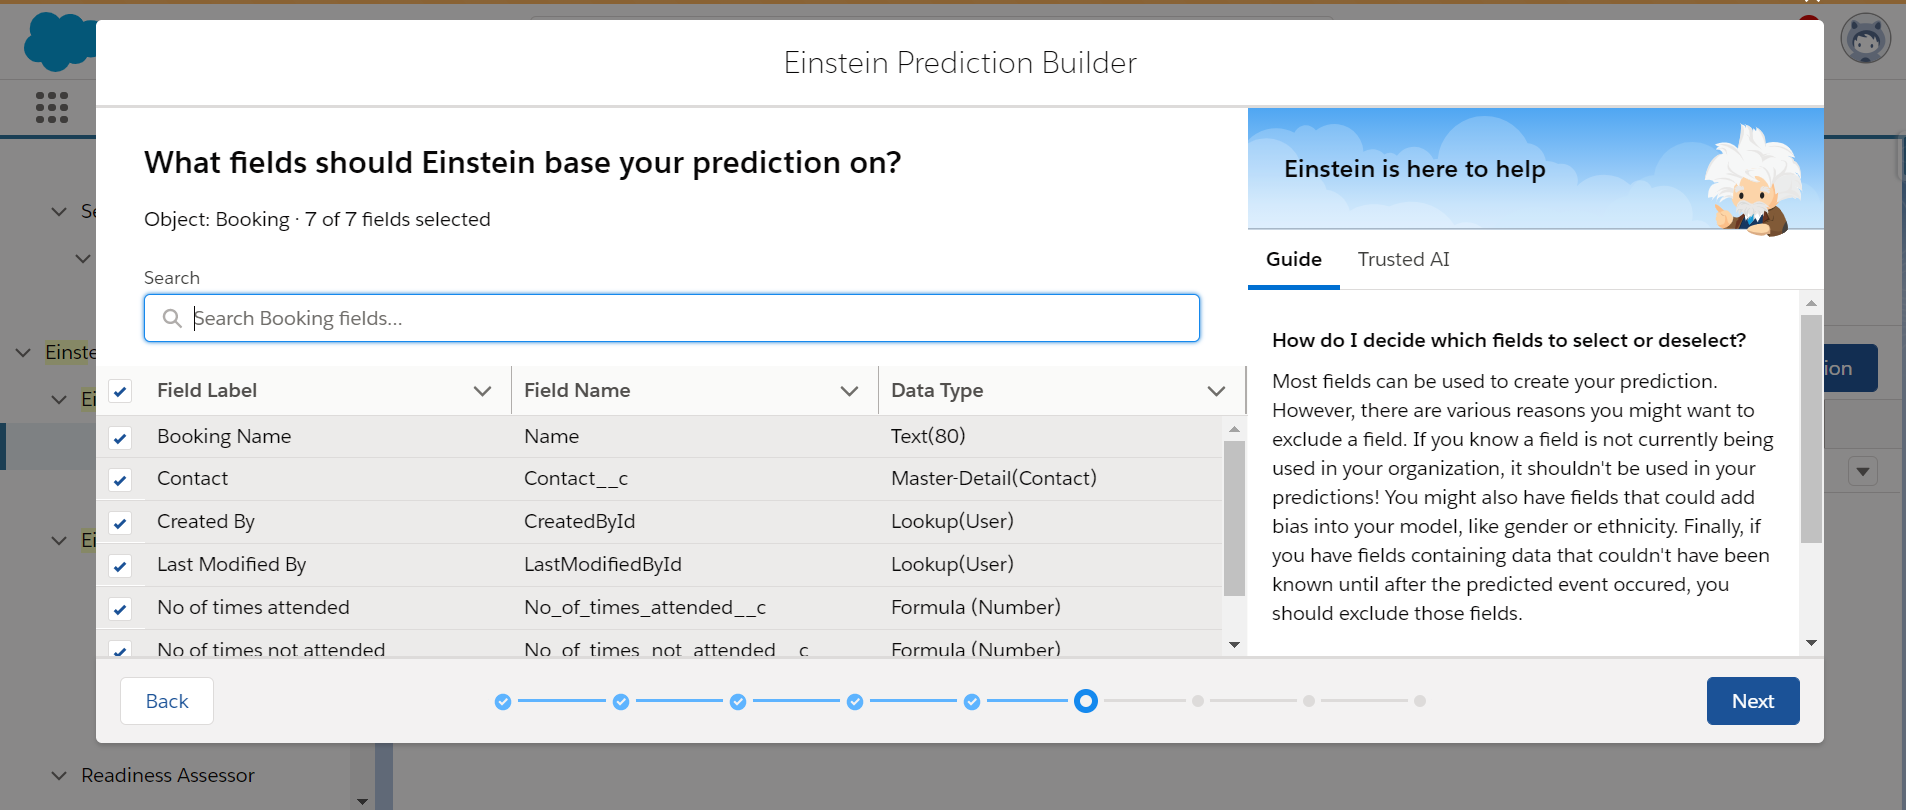Image resolution: width=1906 pixels, height=810 pixels.
Task: Switch to the Trusted AI tab
Action: 1403,259
